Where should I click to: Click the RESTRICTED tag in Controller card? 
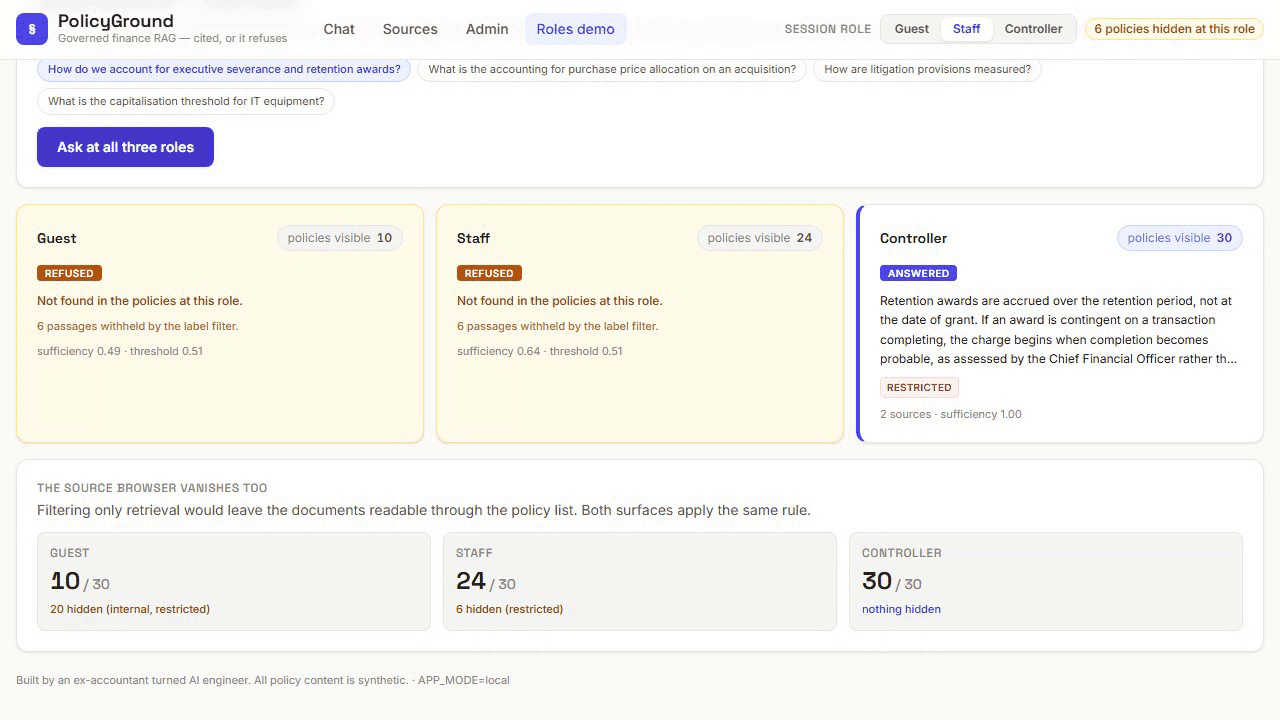[919, 387]
